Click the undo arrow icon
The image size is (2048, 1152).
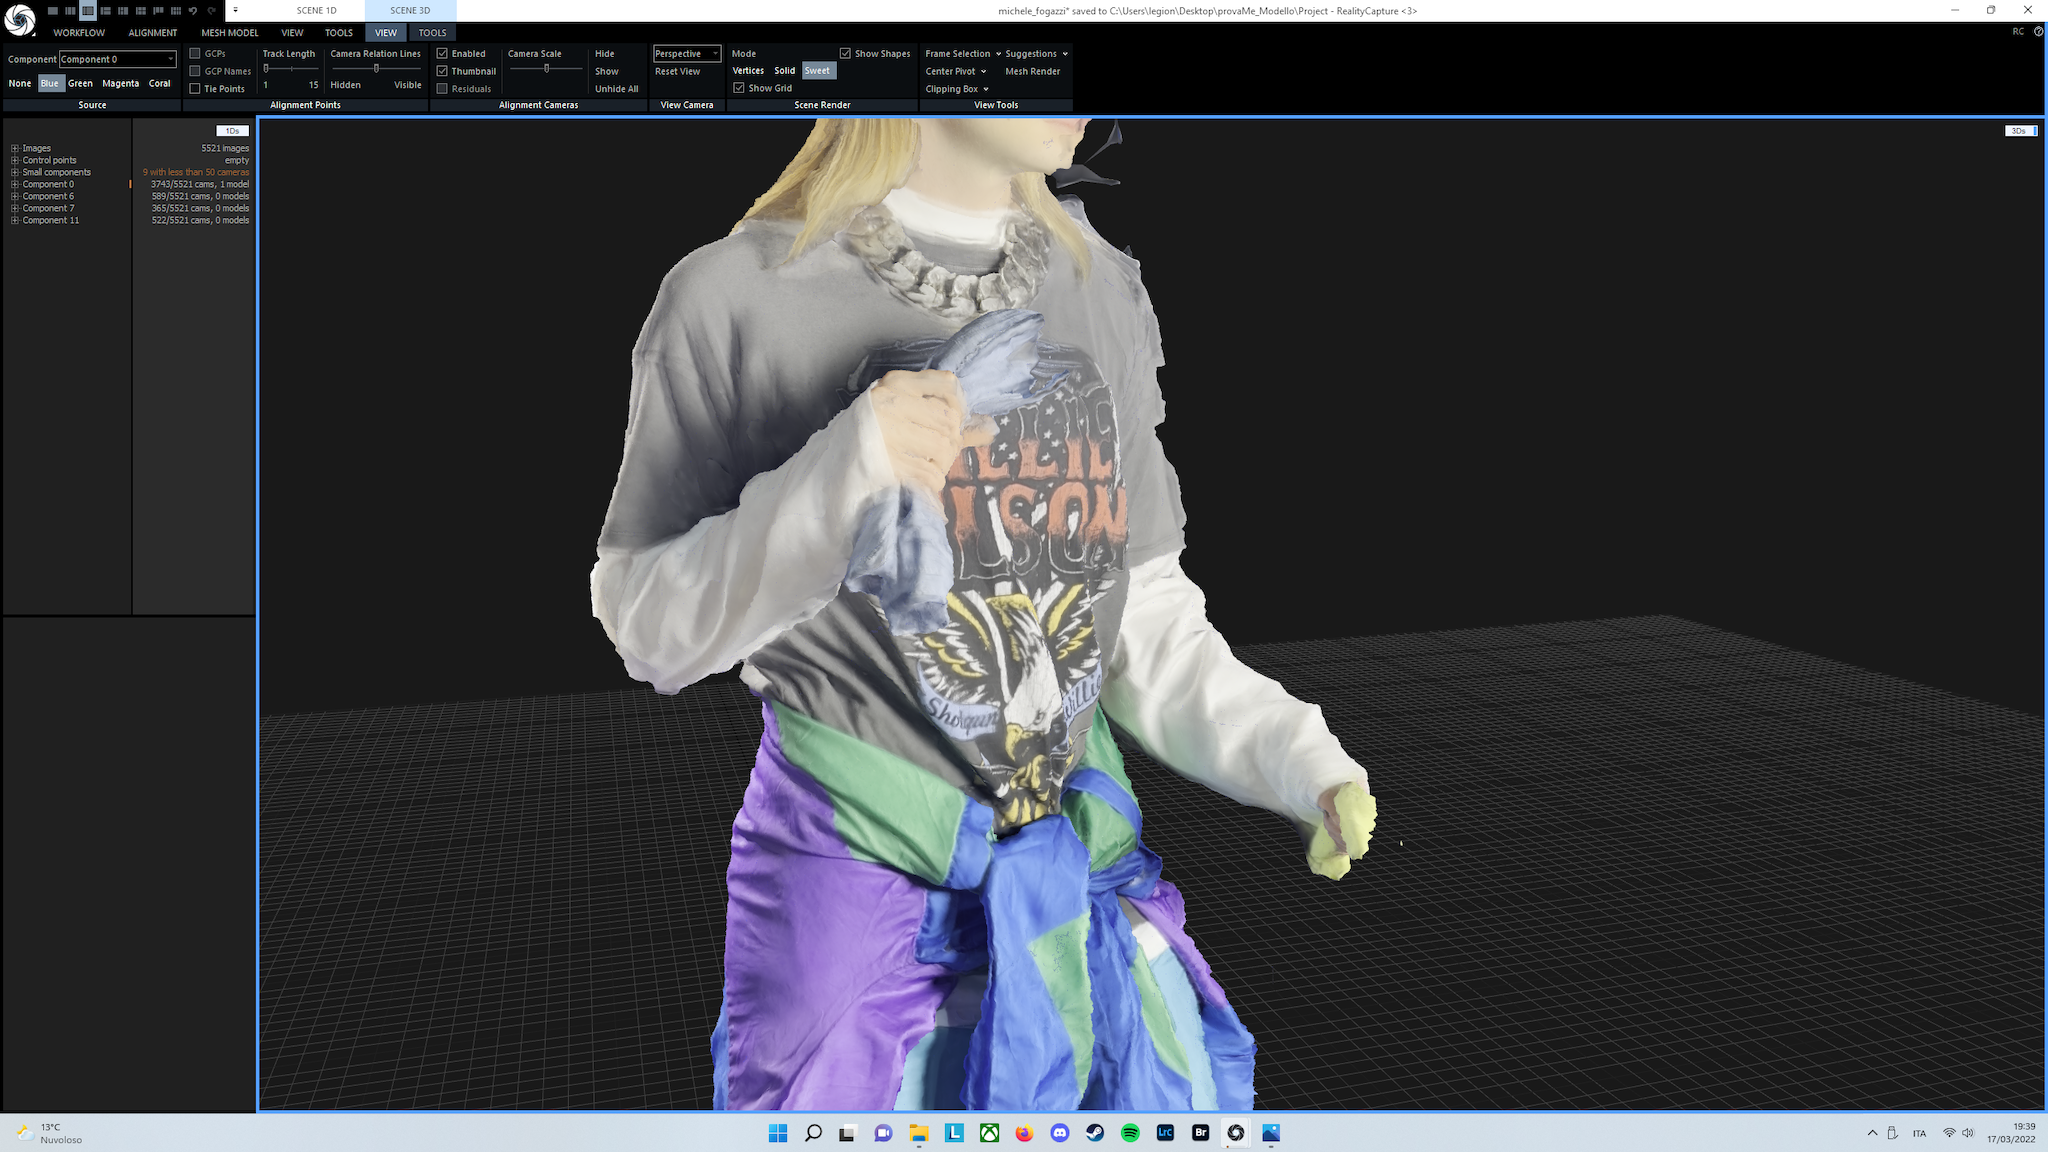point(193,11)
